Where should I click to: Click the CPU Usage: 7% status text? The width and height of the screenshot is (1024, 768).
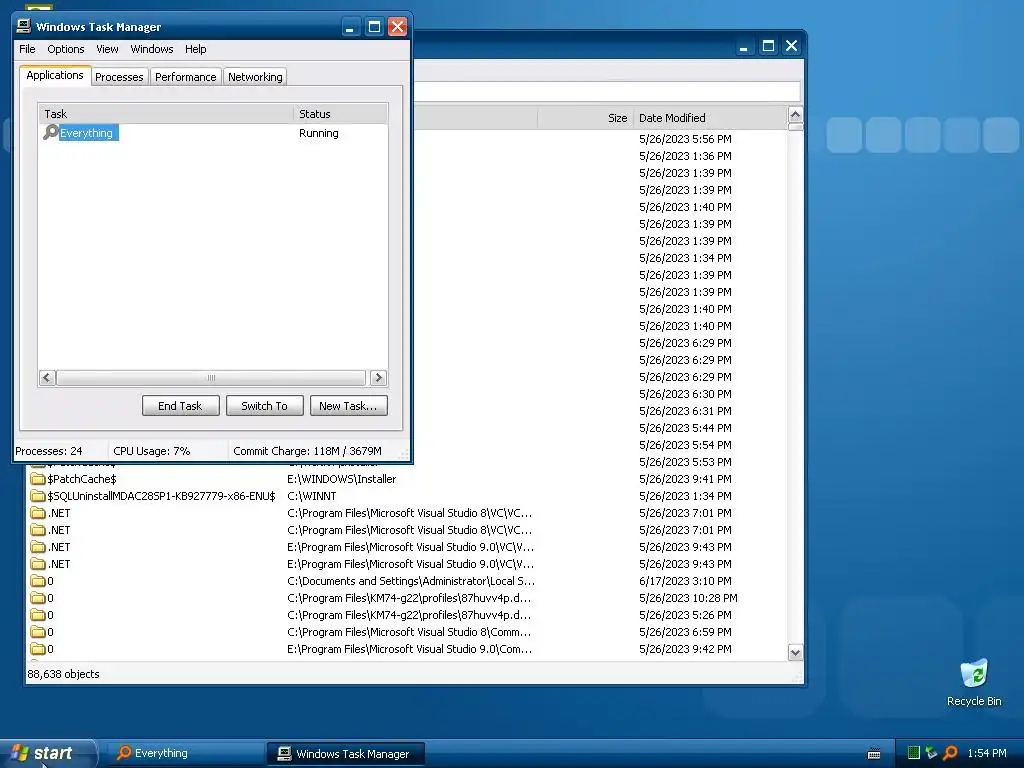[x=152, y=451]
